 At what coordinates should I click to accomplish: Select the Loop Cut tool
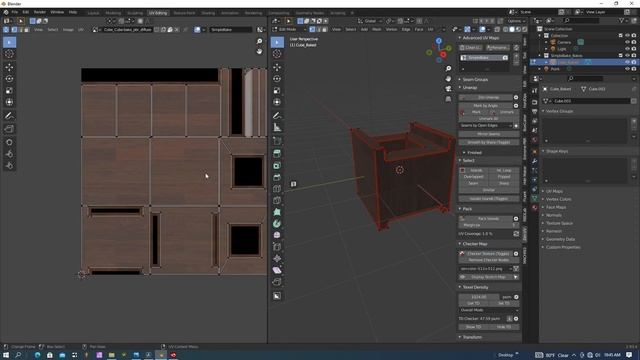(277, 189)
